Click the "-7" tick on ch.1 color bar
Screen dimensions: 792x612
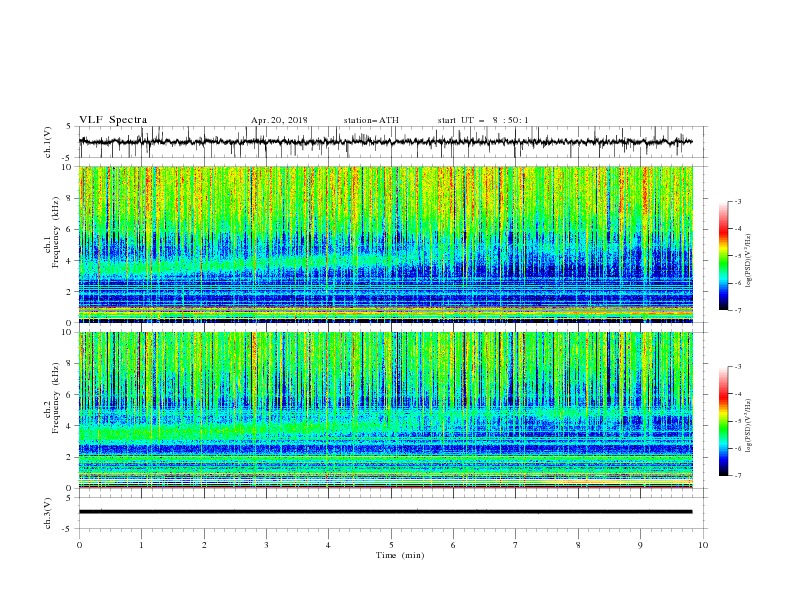[737, 310]
